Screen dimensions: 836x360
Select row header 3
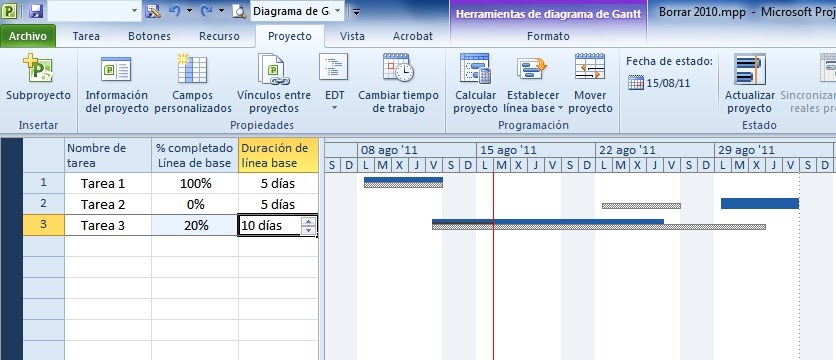pyautogui.click(x=44, y=225)
